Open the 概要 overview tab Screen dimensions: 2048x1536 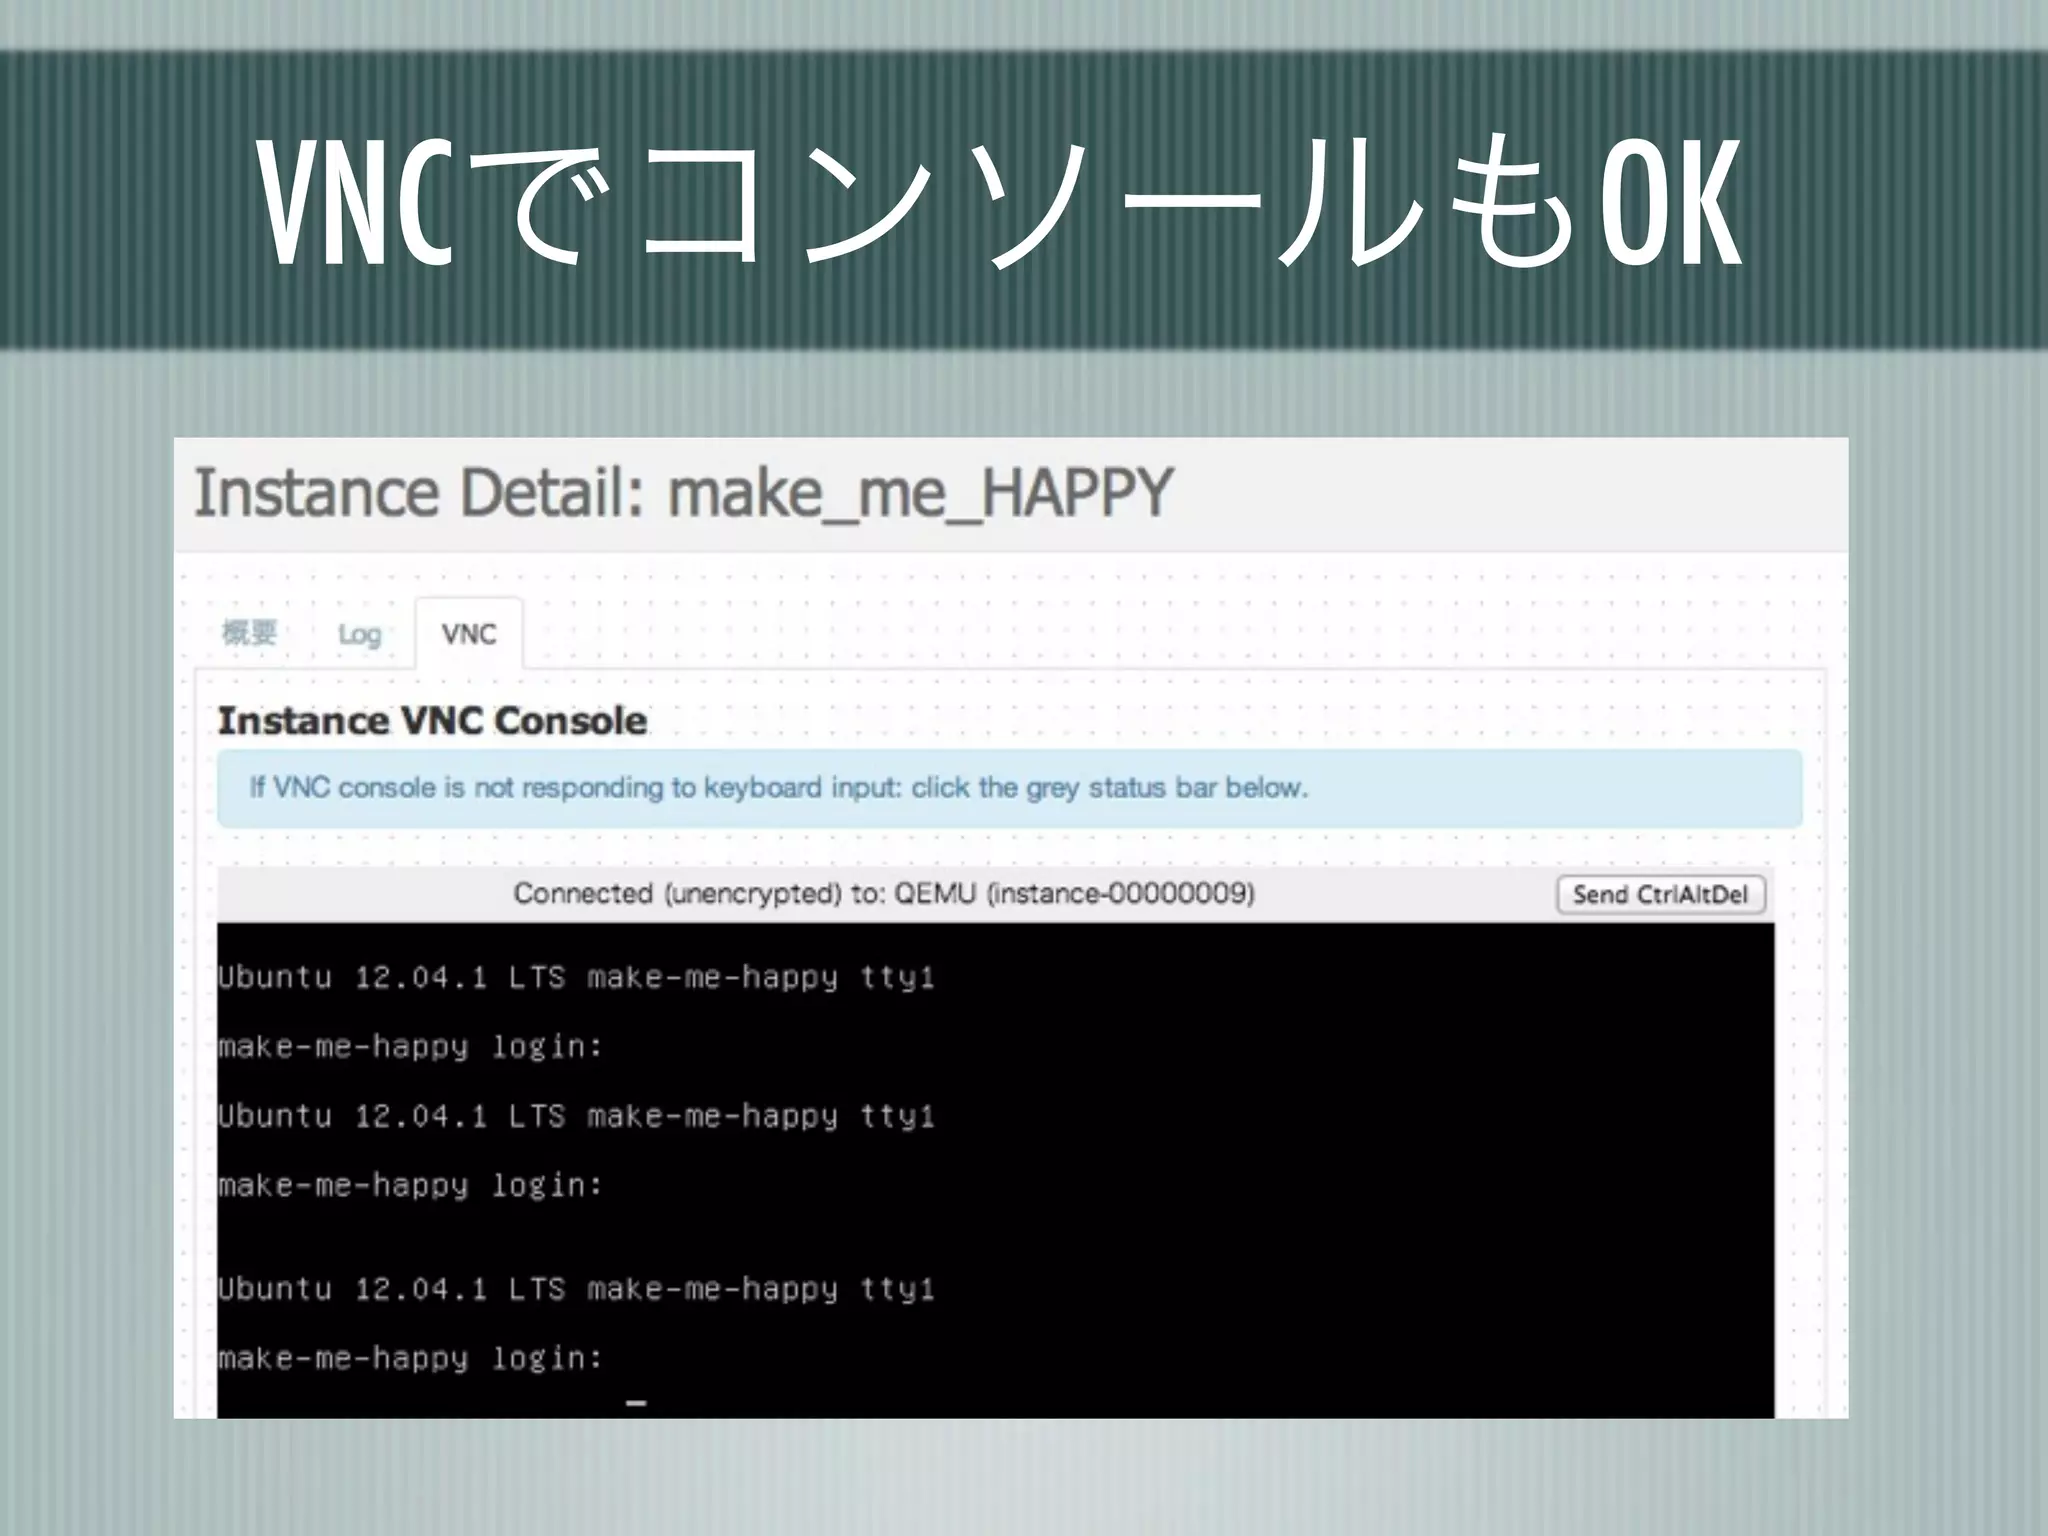click(x=249, y=633)
